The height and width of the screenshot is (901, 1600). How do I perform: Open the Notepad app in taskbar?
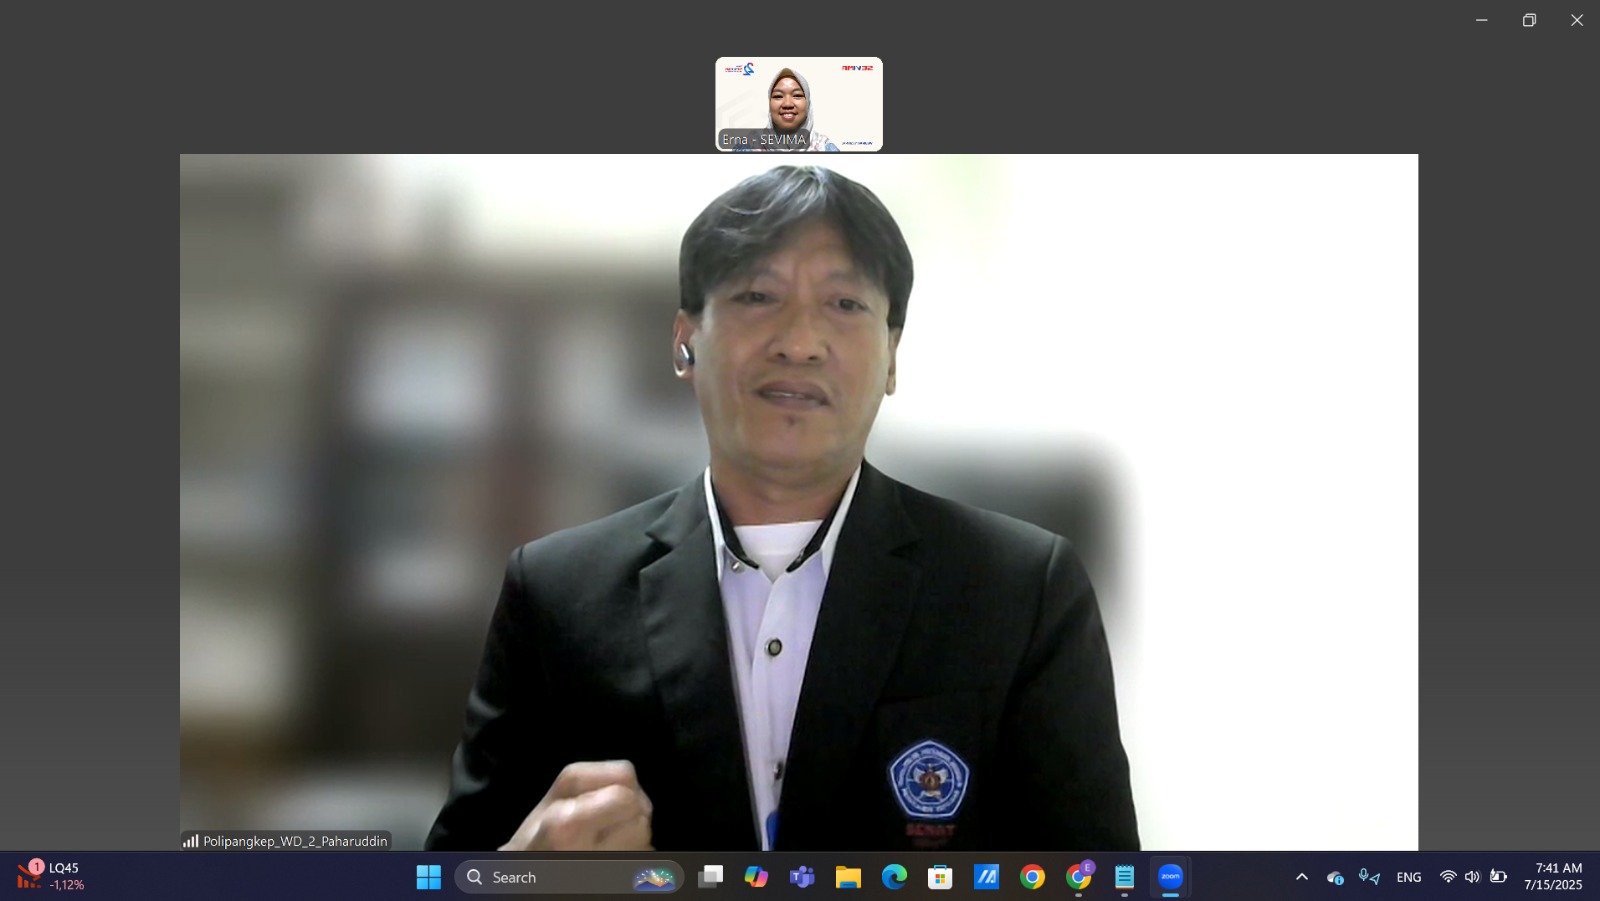pos(1124,877)
